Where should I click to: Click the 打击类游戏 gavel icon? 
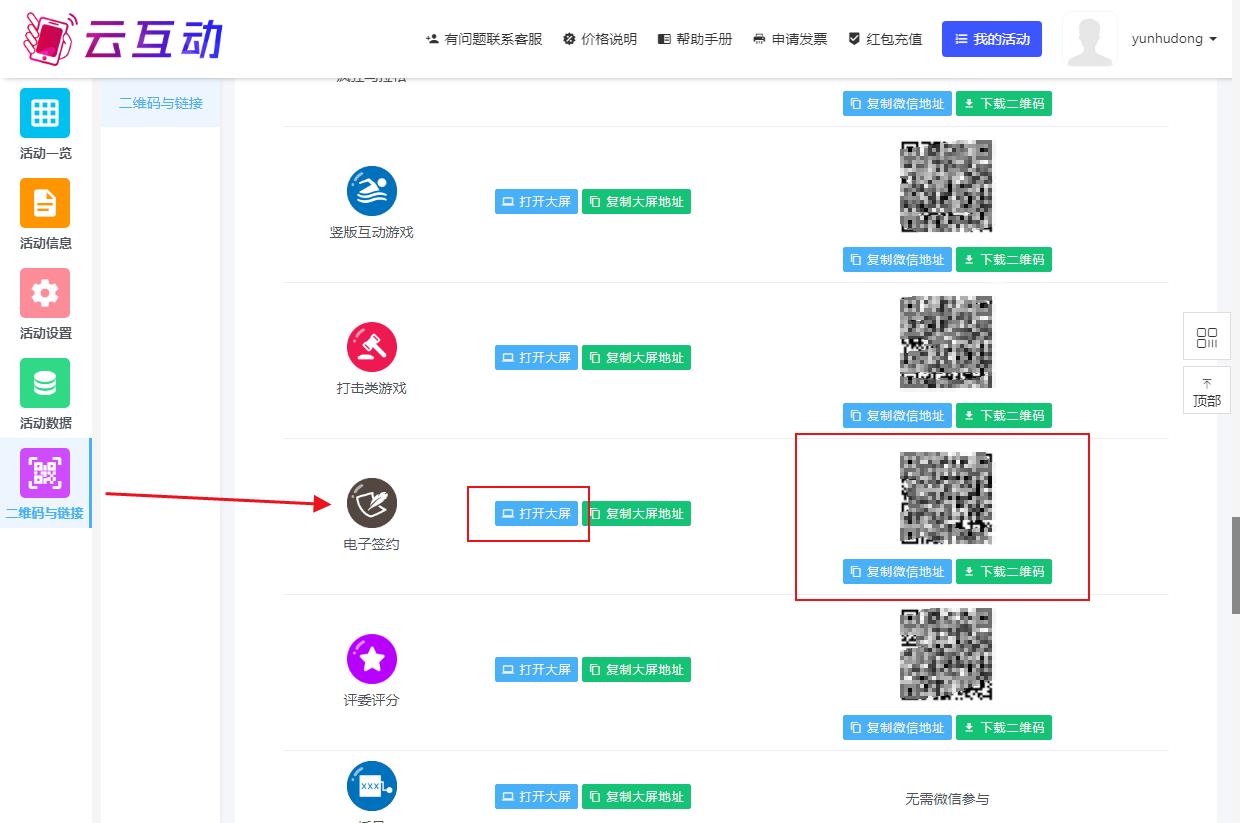(x=372, y=347)
